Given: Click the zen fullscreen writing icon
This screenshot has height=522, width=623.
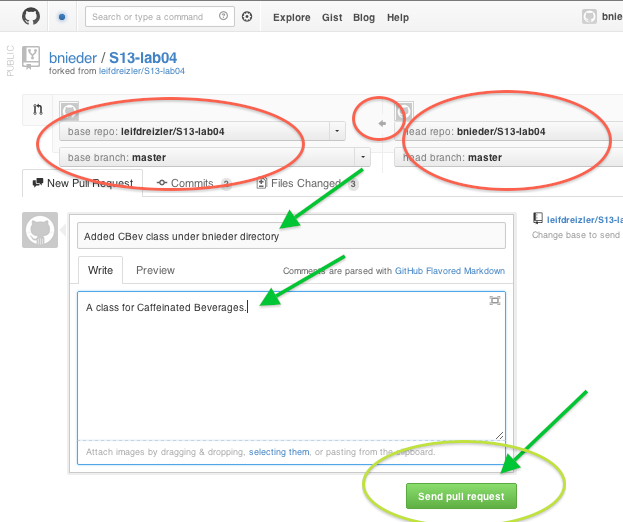Looking at the screenshot, I should click(495, 300).
